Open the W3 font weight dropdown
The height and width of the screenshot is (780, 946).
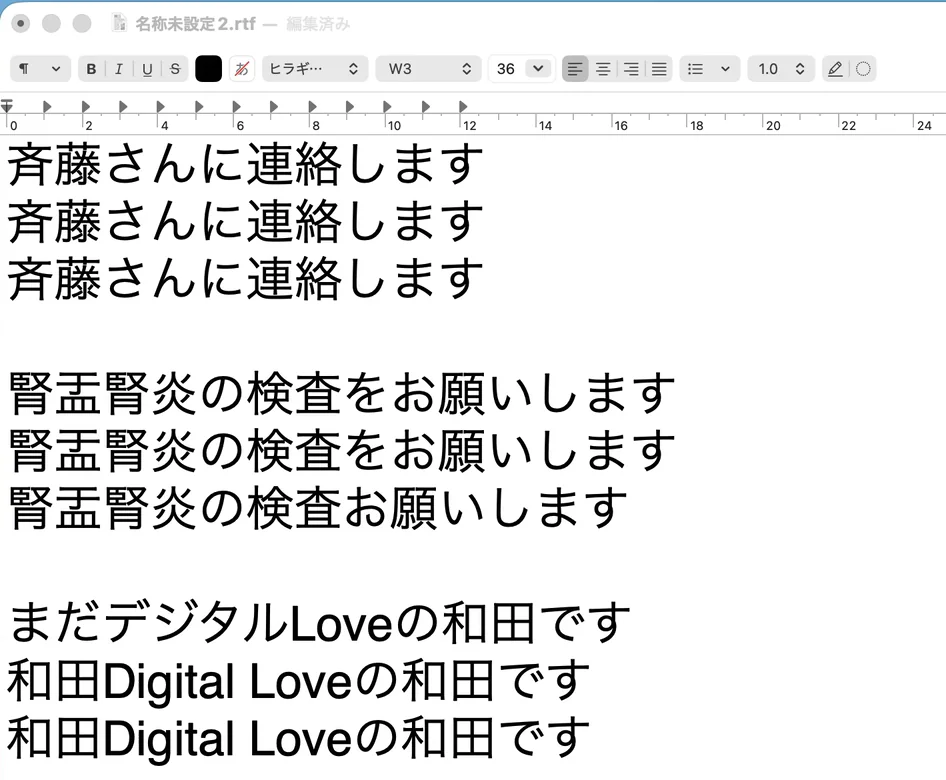point(428,69)
